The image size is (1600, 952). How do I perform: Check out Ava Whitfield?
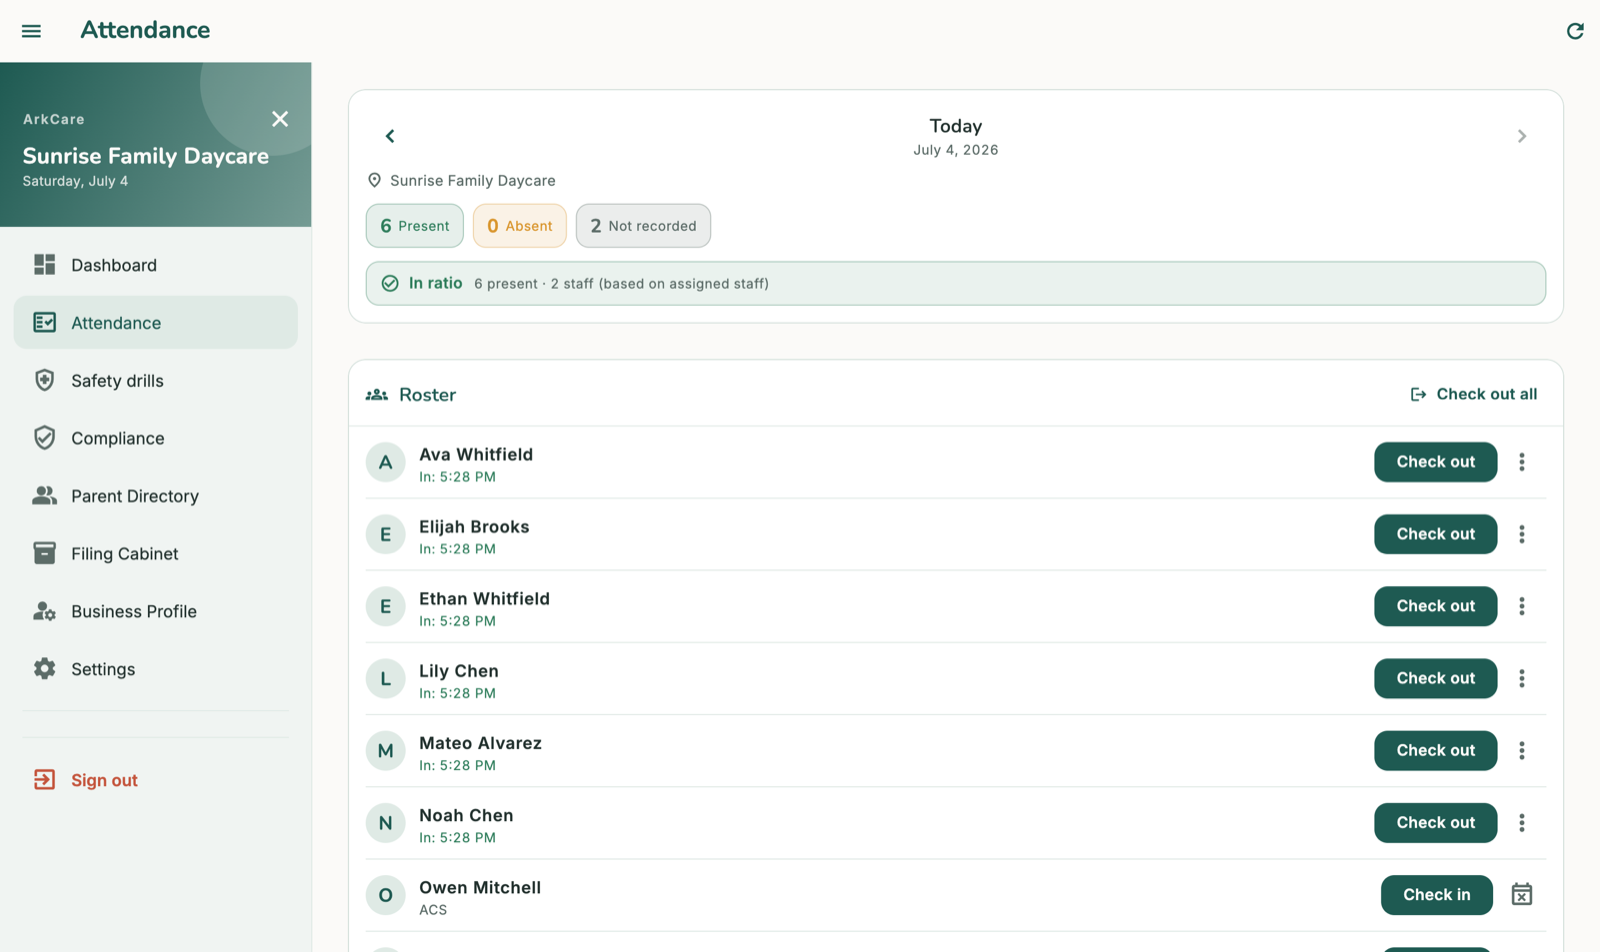pos(1435,462)
